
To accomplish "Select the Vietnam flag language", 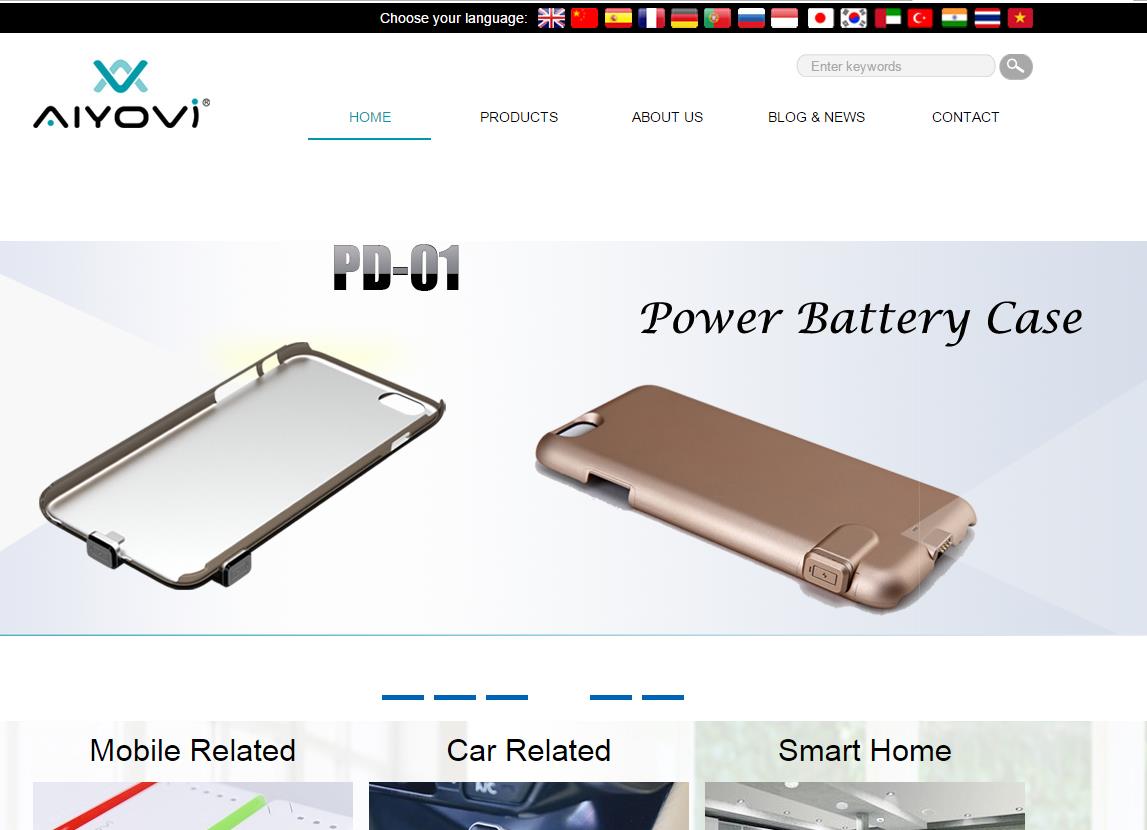I will (1020, 18).
